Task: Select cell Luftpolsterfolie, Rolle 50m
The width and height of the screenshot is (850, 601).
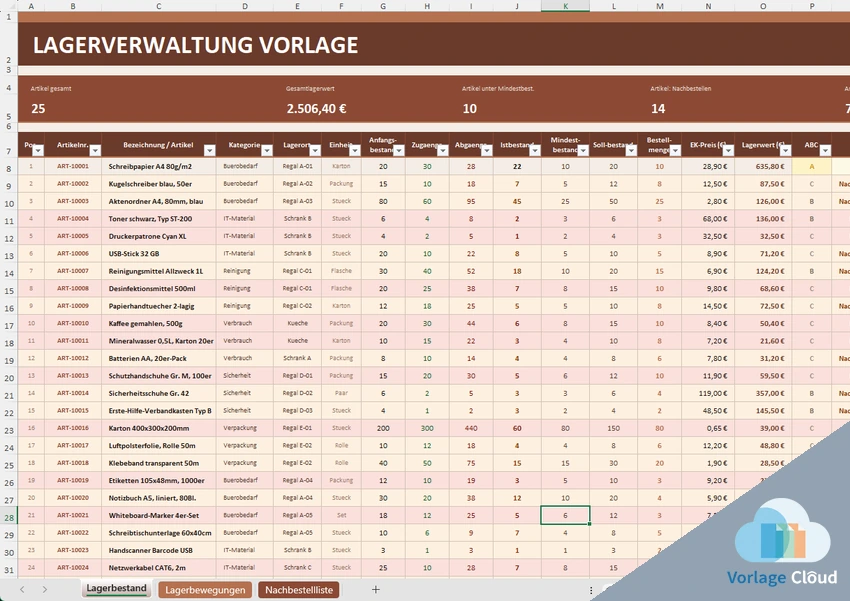Action: [159, 445]
